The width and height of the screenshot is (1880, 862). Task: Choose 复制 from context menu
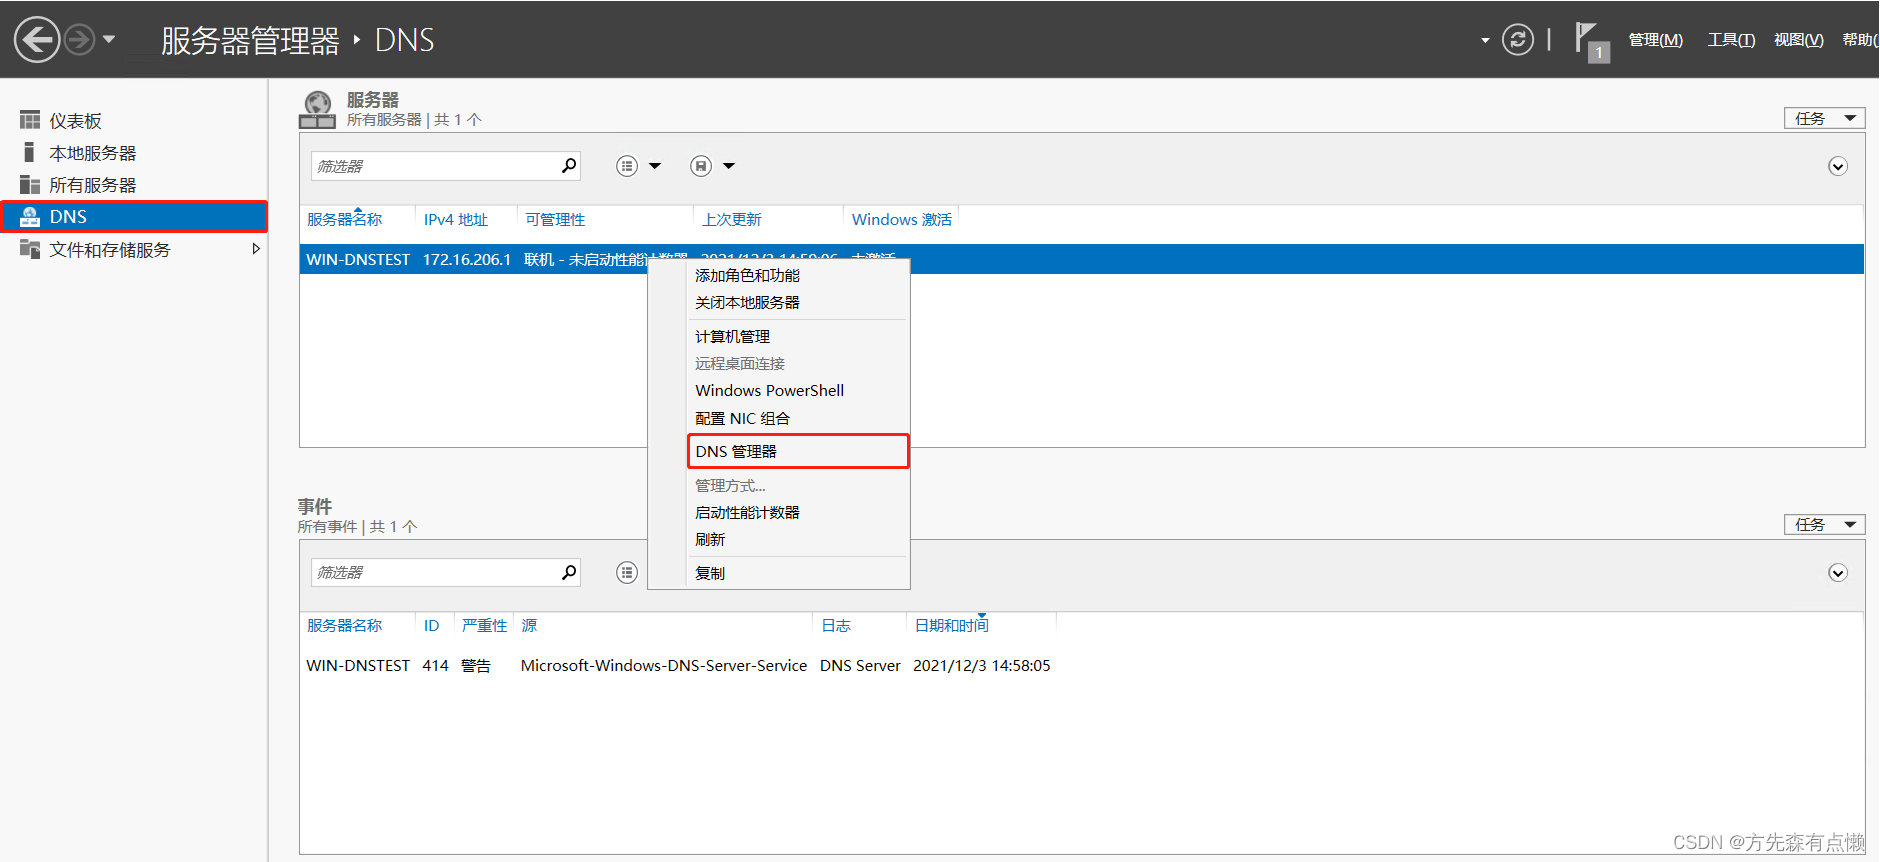[x=710, y=573]
